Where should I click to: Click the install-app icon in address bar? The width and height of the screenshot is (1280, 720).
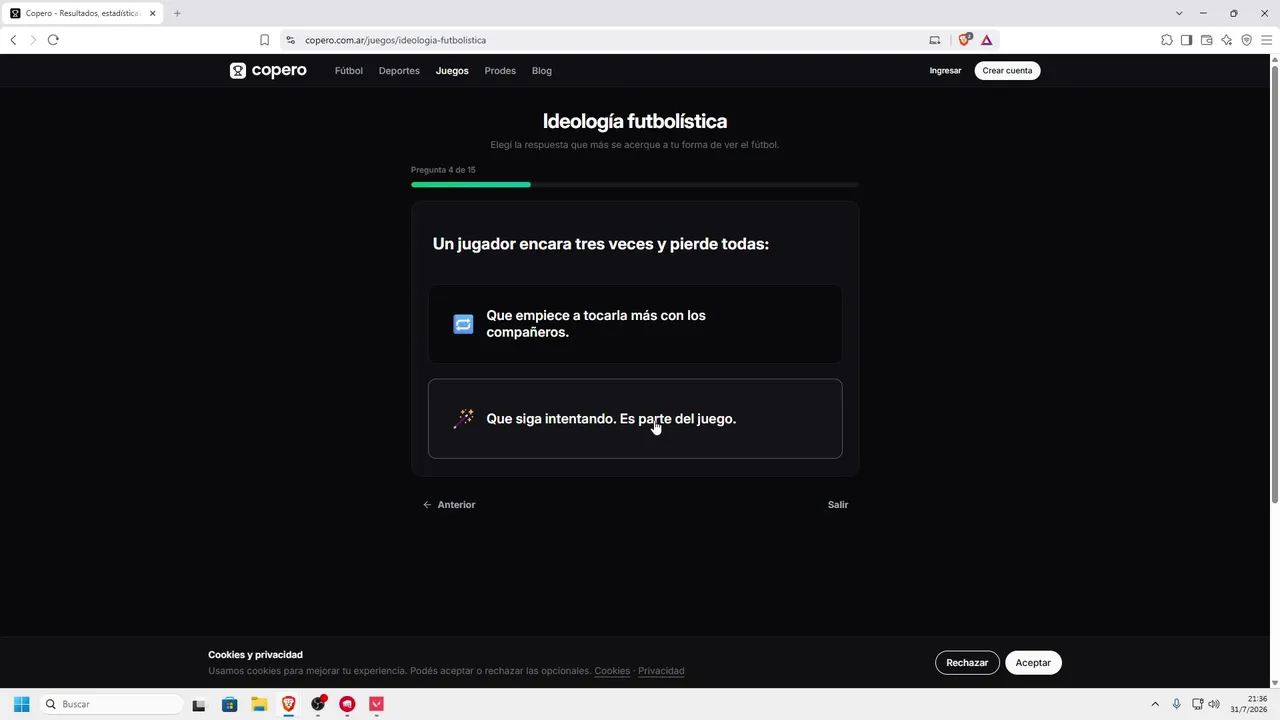(935, 40)
